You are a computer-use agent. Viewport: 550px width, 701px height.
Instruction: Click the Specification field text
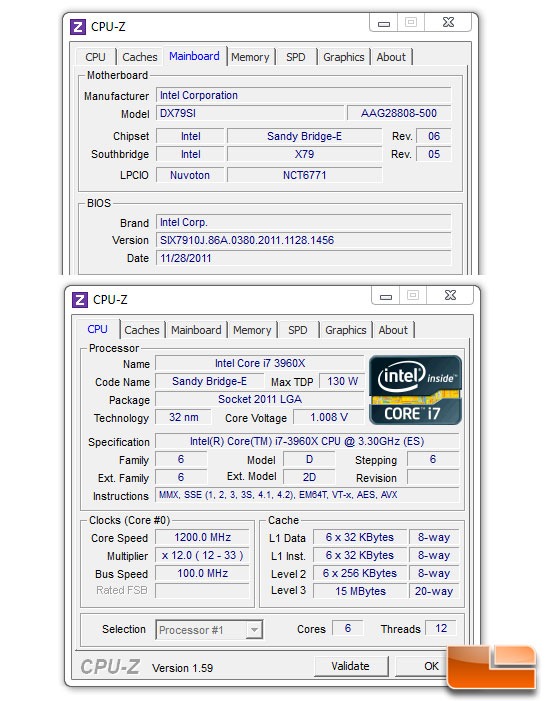click(307, 441)
